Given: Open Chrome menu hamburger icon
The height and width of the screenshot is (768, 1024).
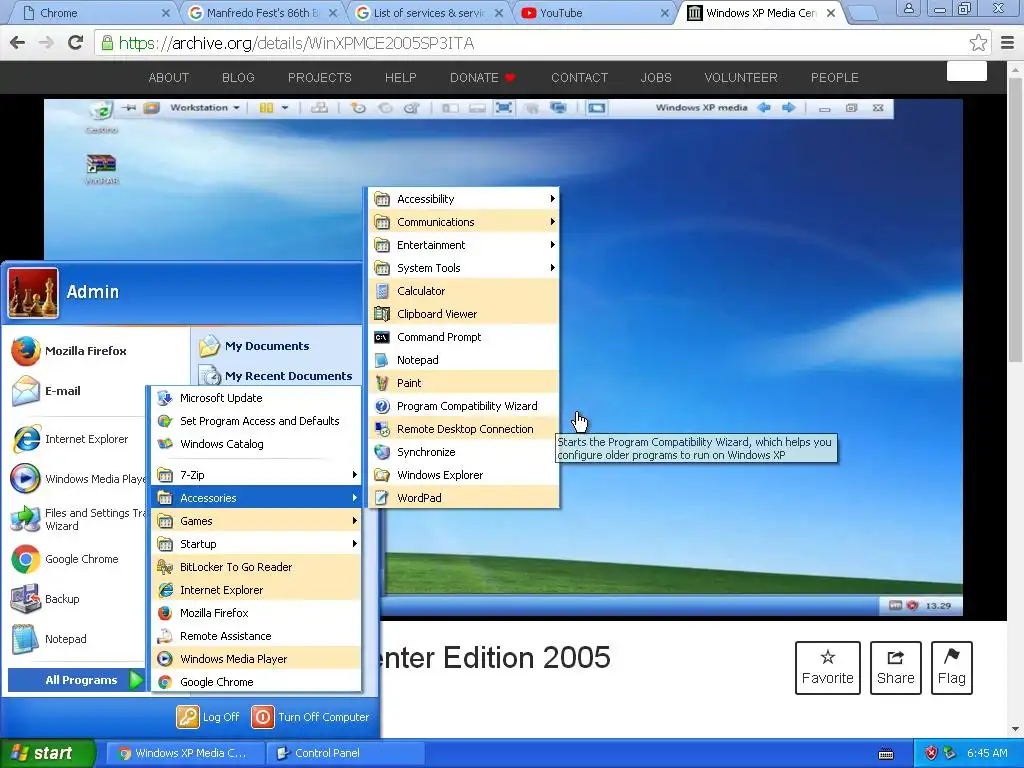Looking at the screenshot, I should (x=1007, y=43).
